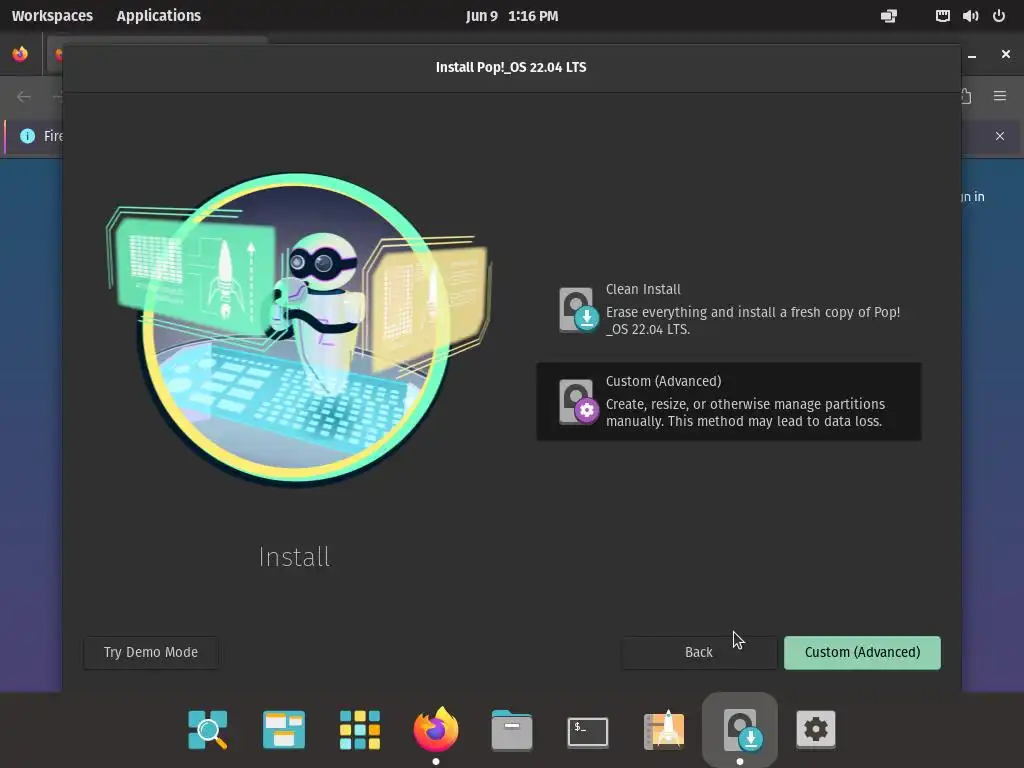Click the Clean Install description text
The height and width of the screenshot is (768, 1024).
pos(753,321)
